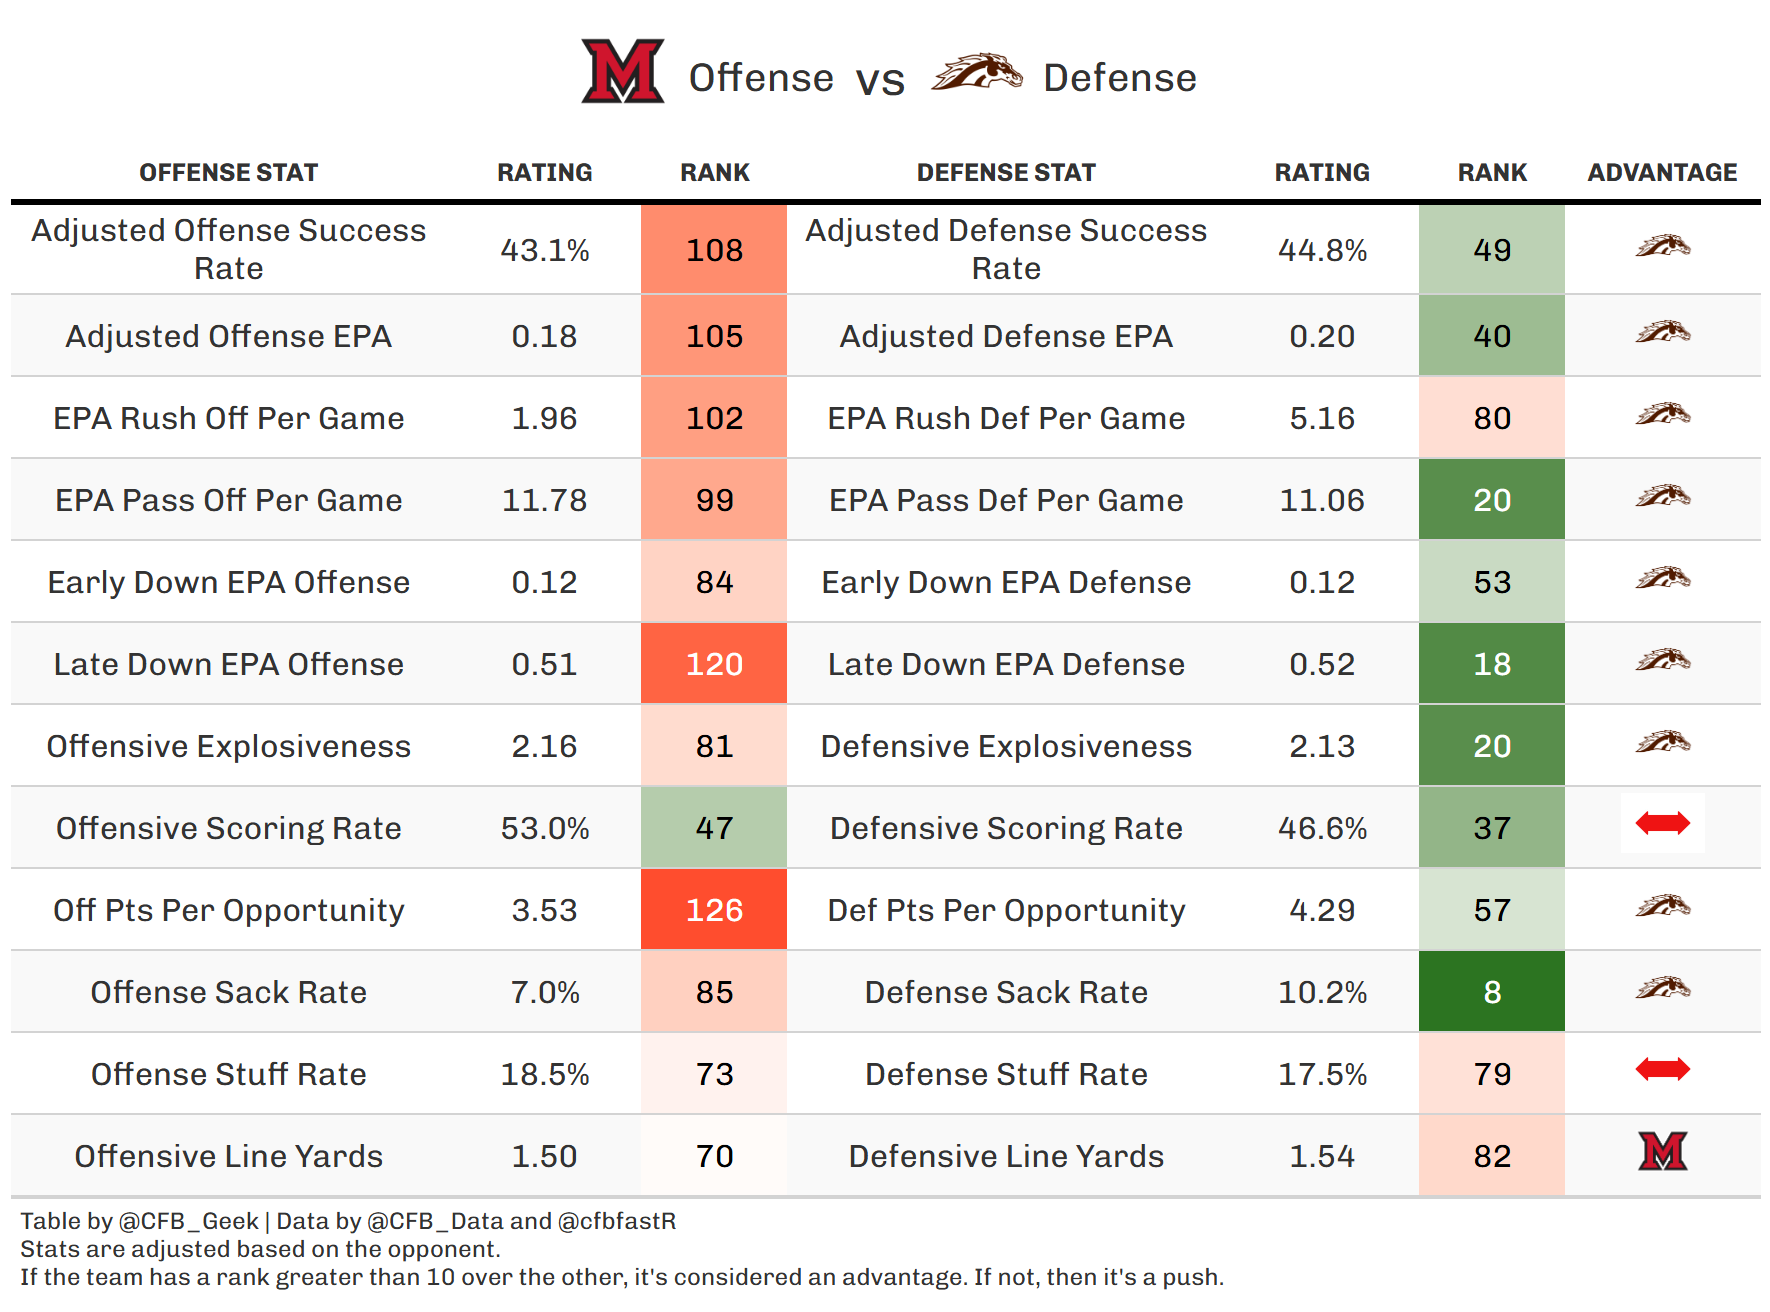Click the ADVANTAGE column header
This screenshot has height=1312, width=1770.
1662,173
